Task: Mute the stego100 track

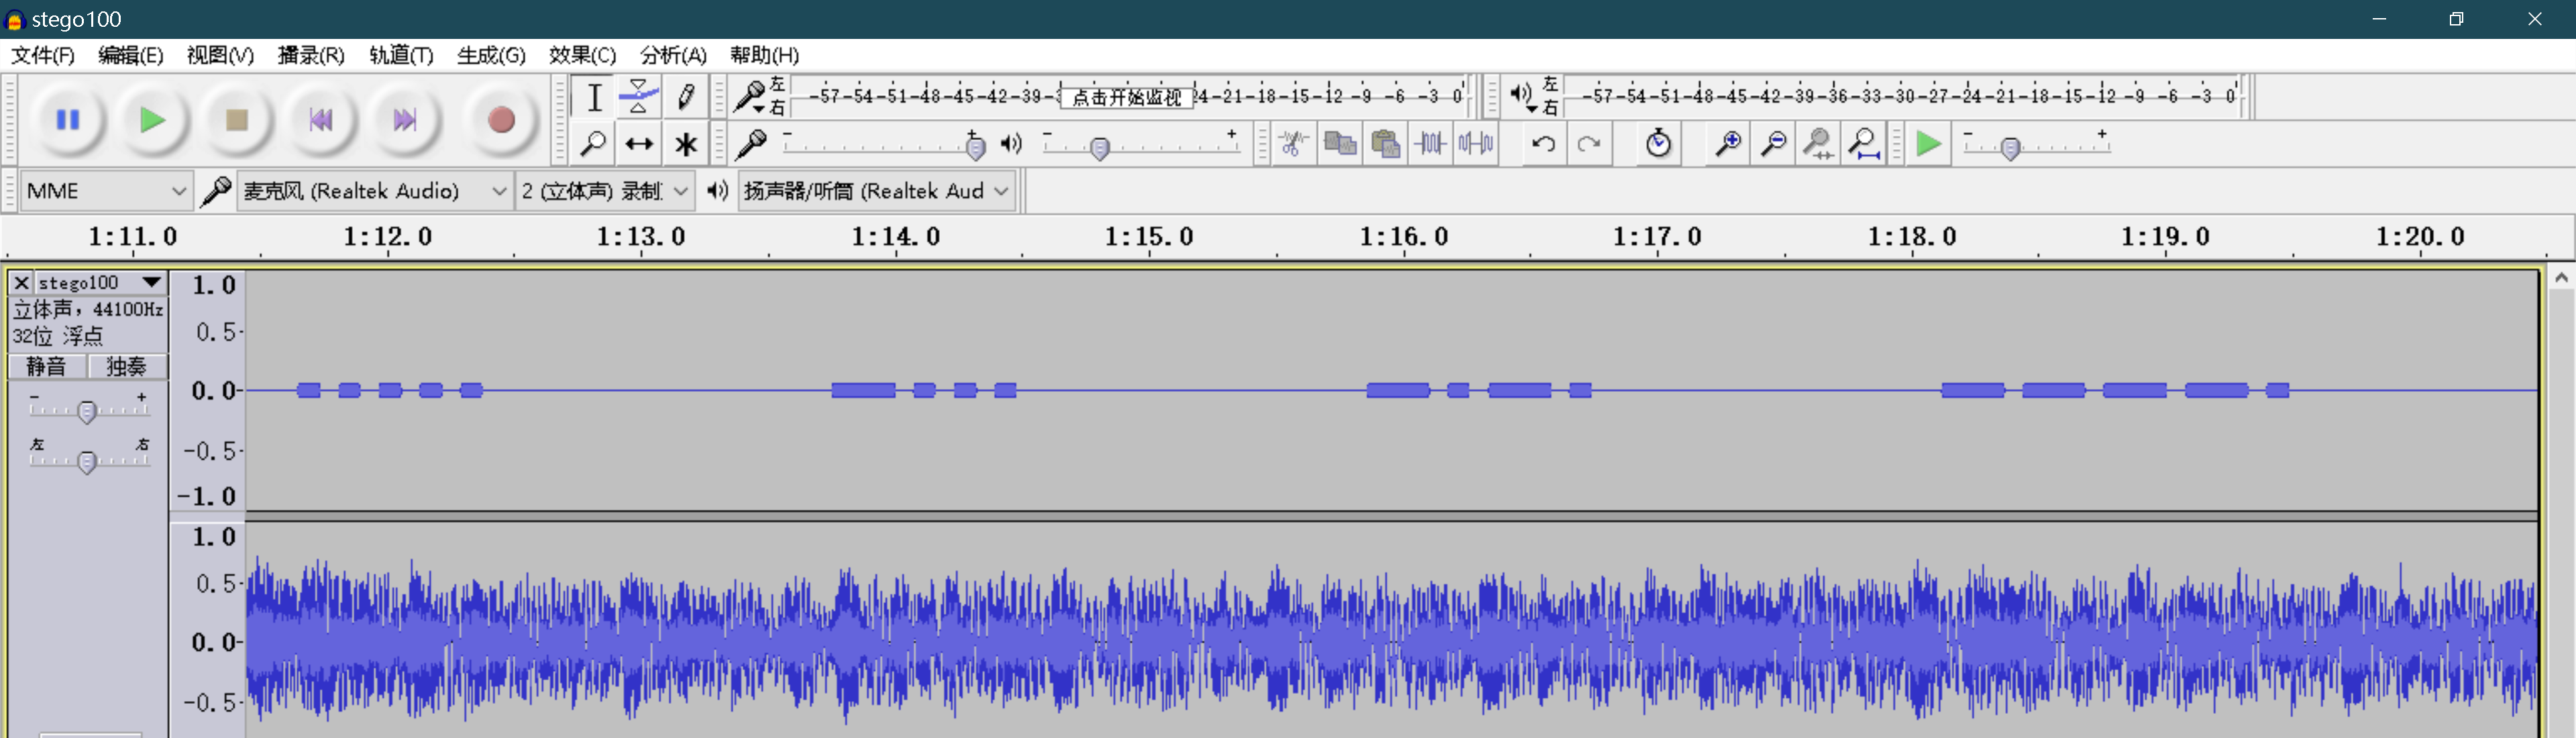Action: point(47,366)
